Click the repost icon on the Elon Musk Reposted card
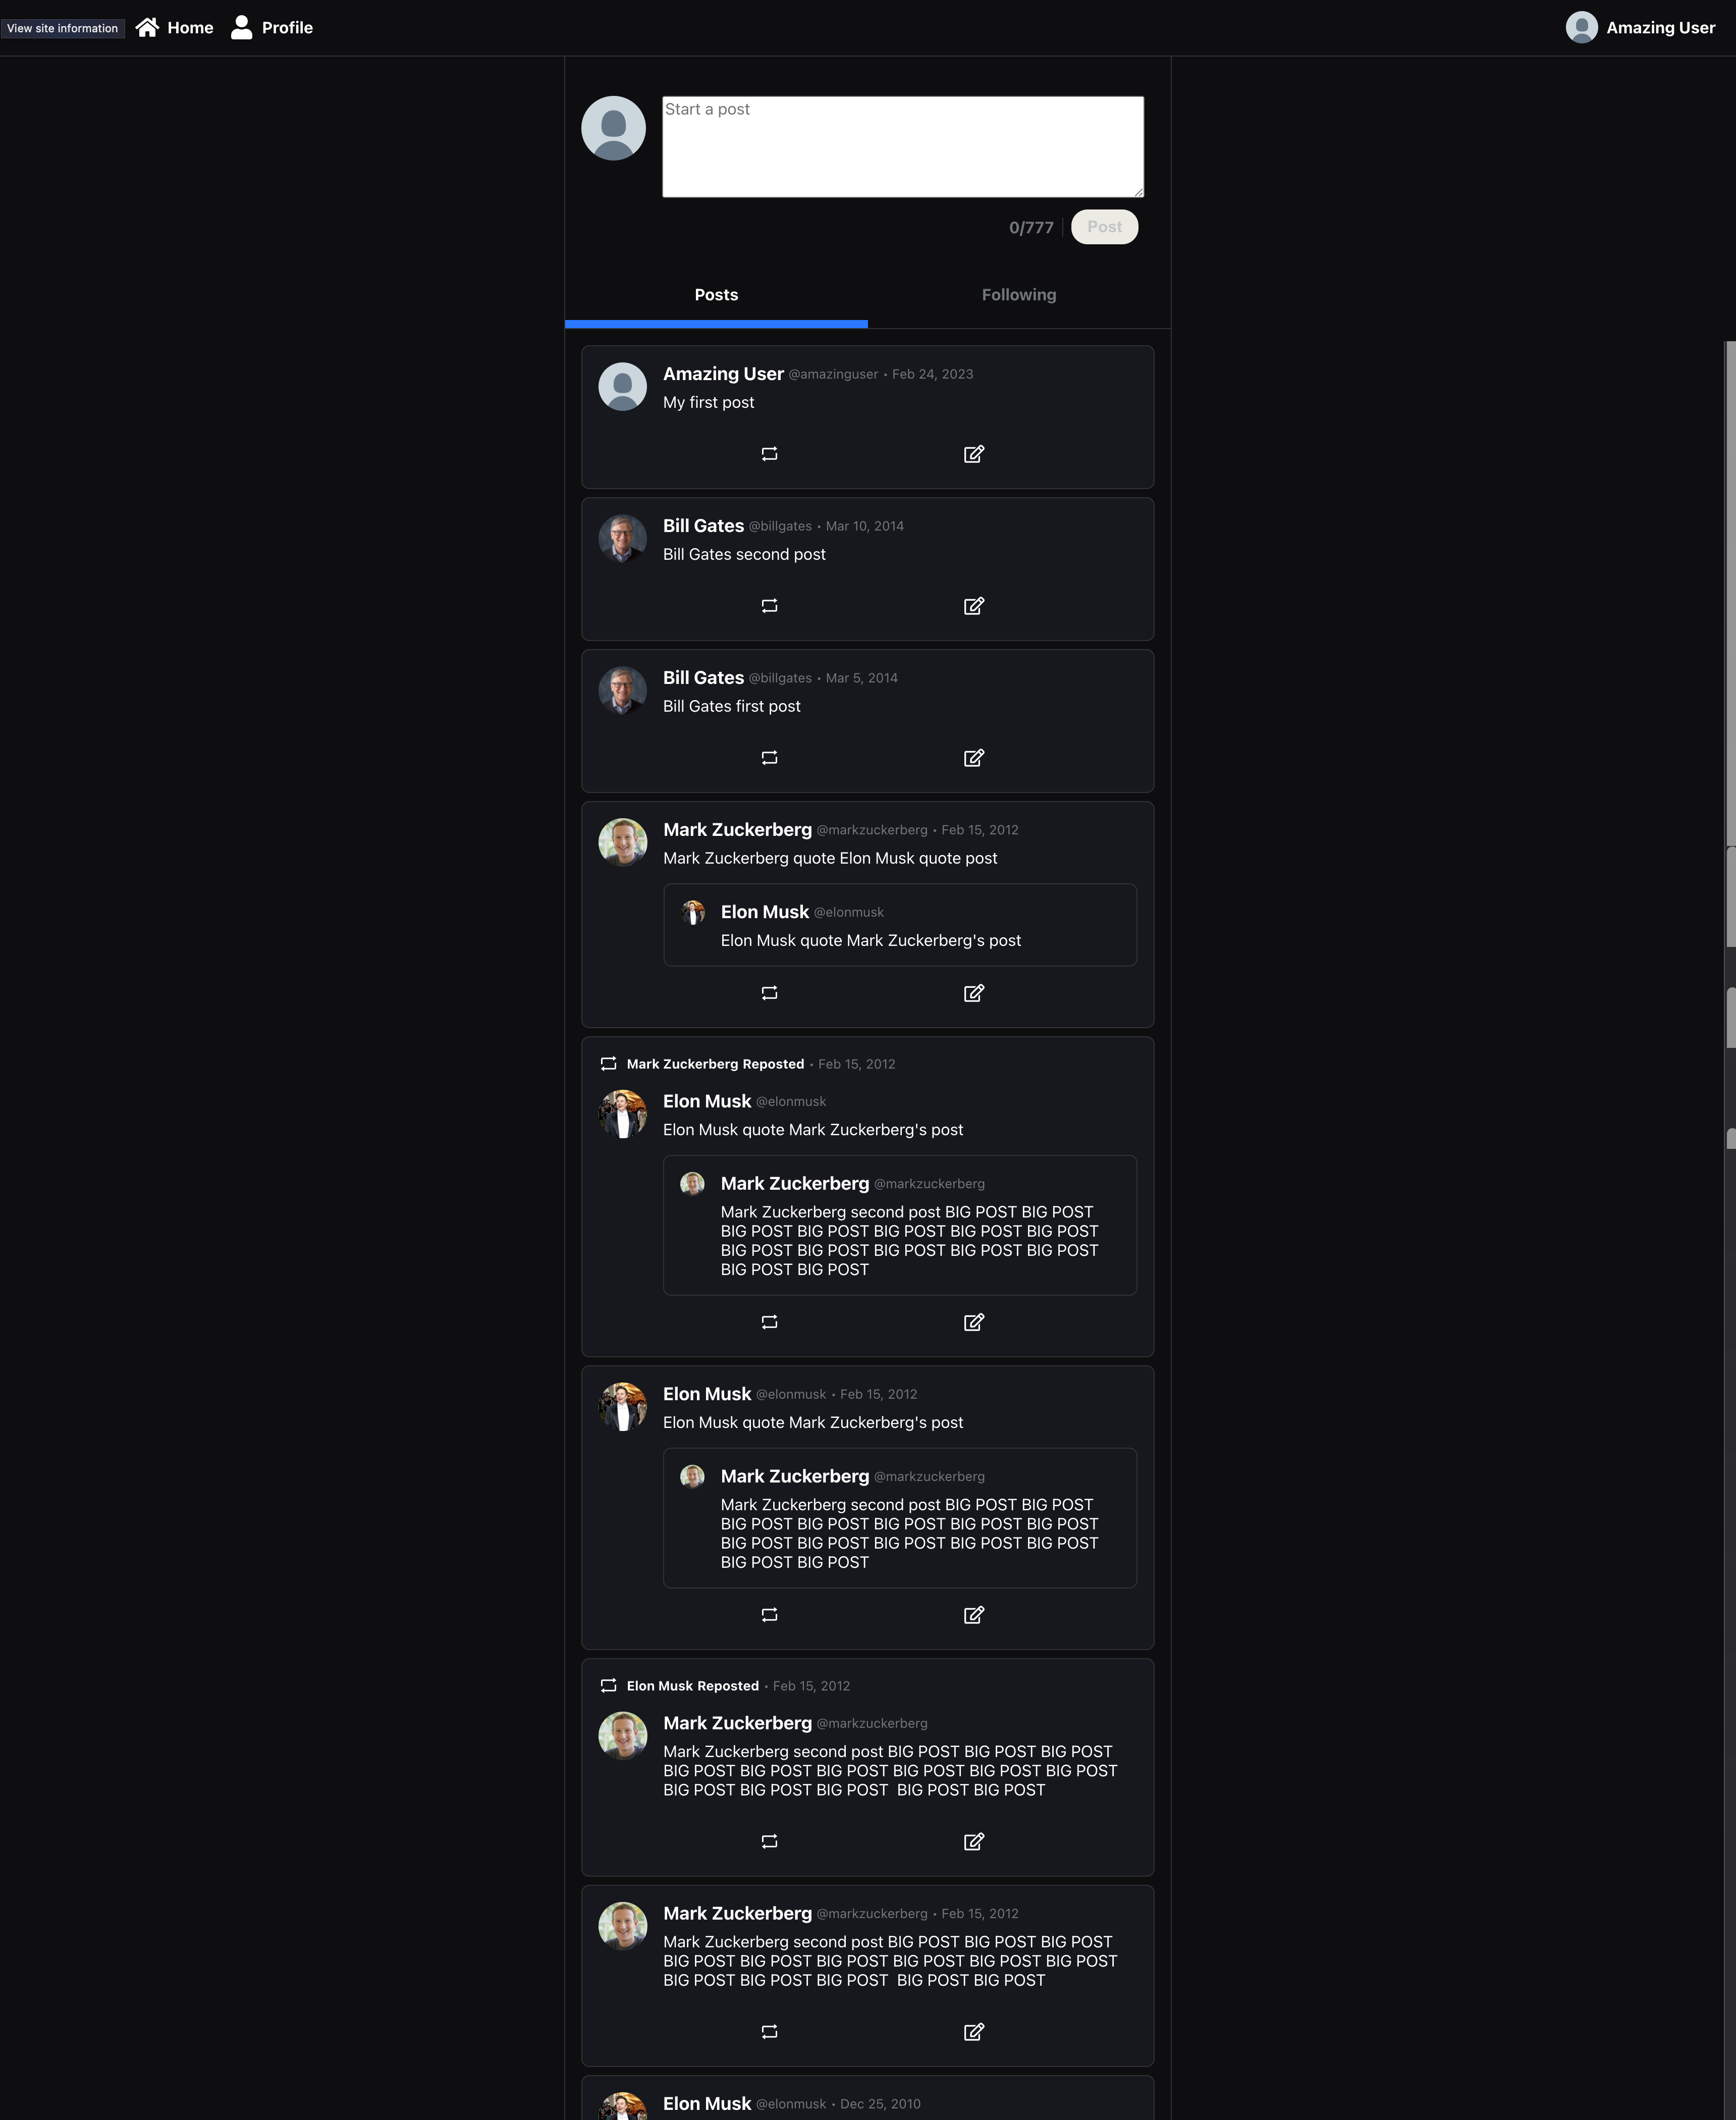Viewport: 1736px width, 2120px height. pos(769,1841)
